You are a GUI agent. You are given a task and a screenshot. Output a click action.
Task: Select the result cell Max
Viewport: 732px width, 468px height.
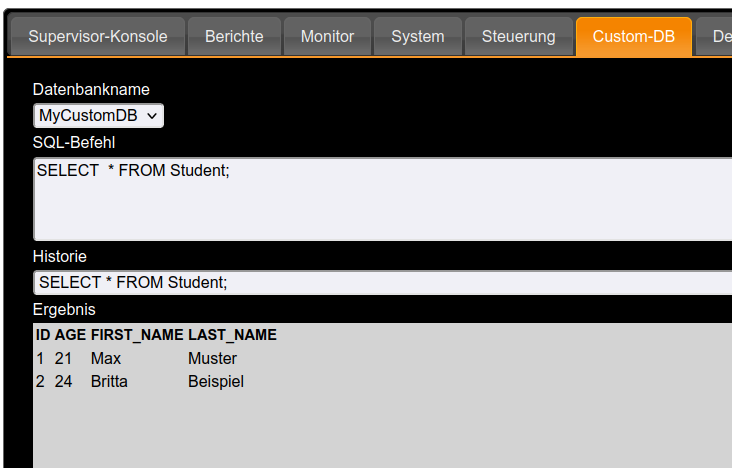(x=106, y=358)
